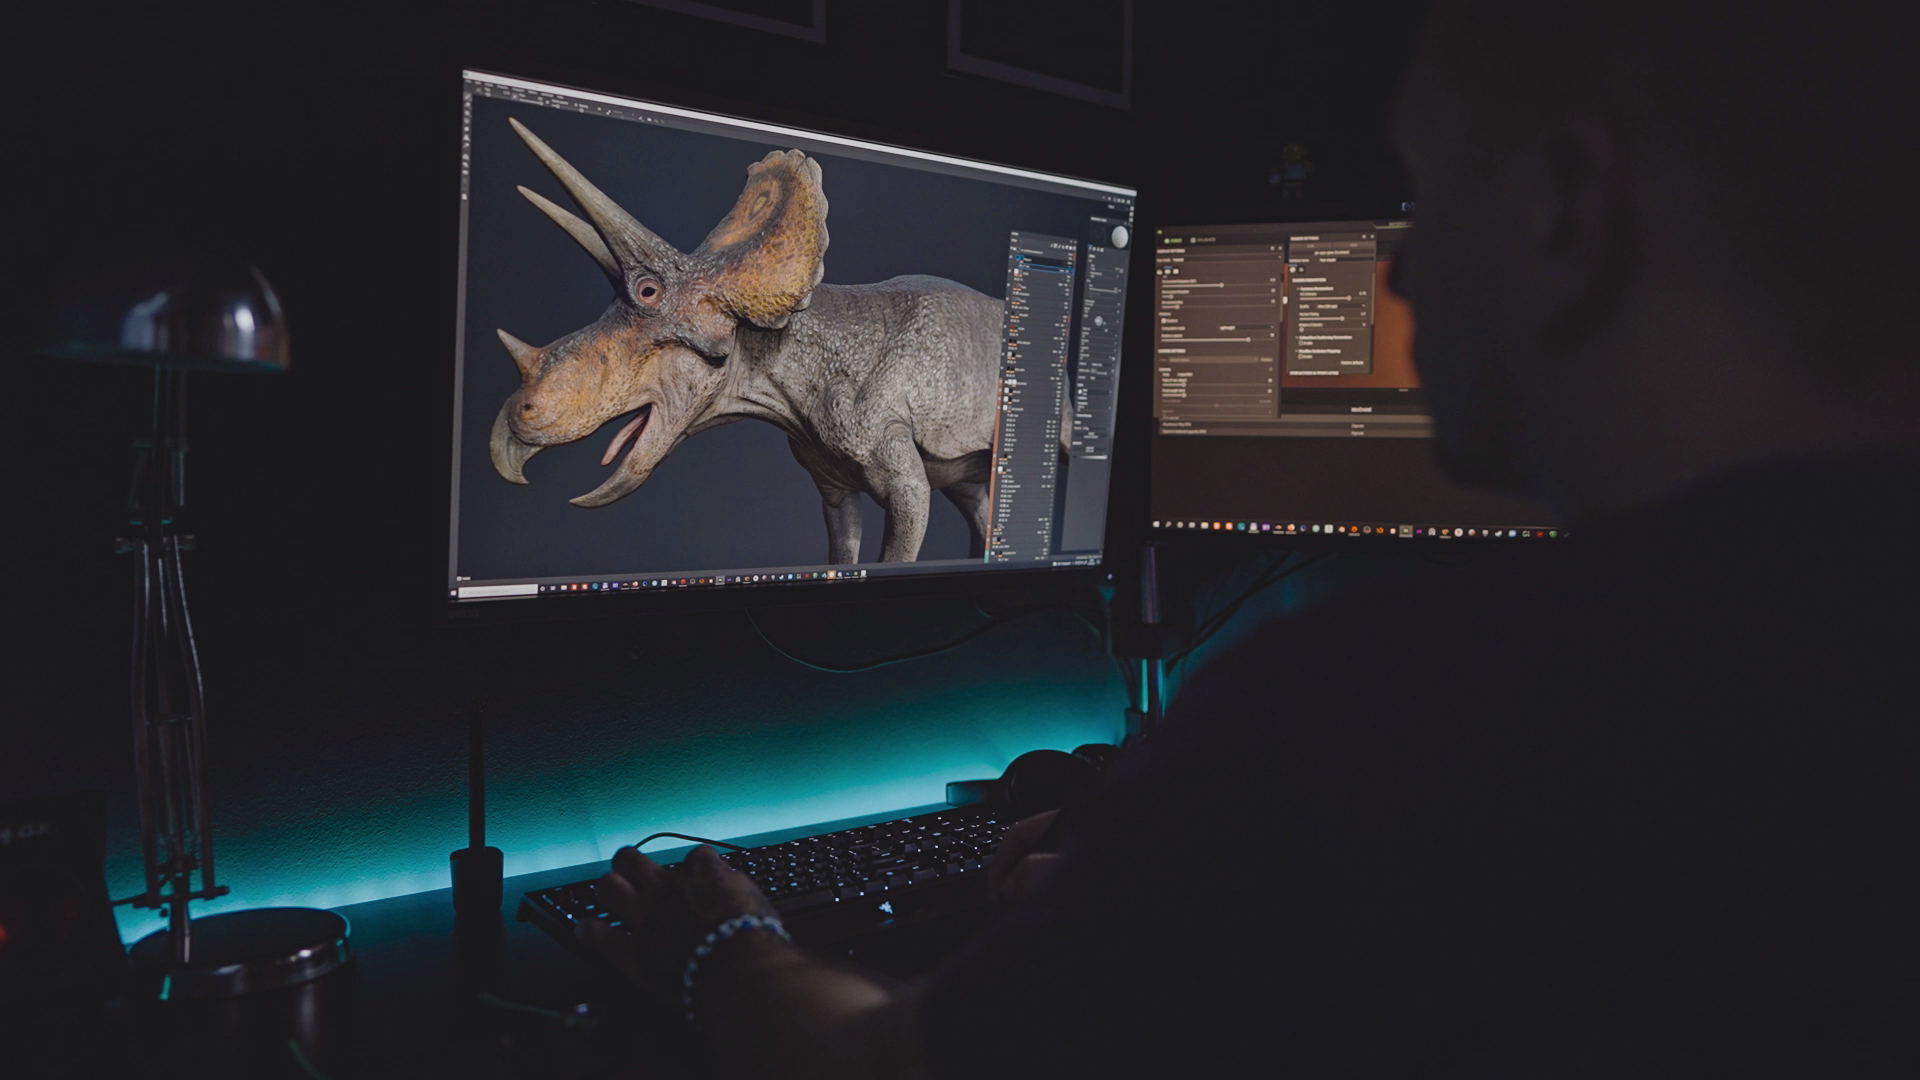Enable Parallax Occlusion Mapping checkbox

click(1299, 356)
